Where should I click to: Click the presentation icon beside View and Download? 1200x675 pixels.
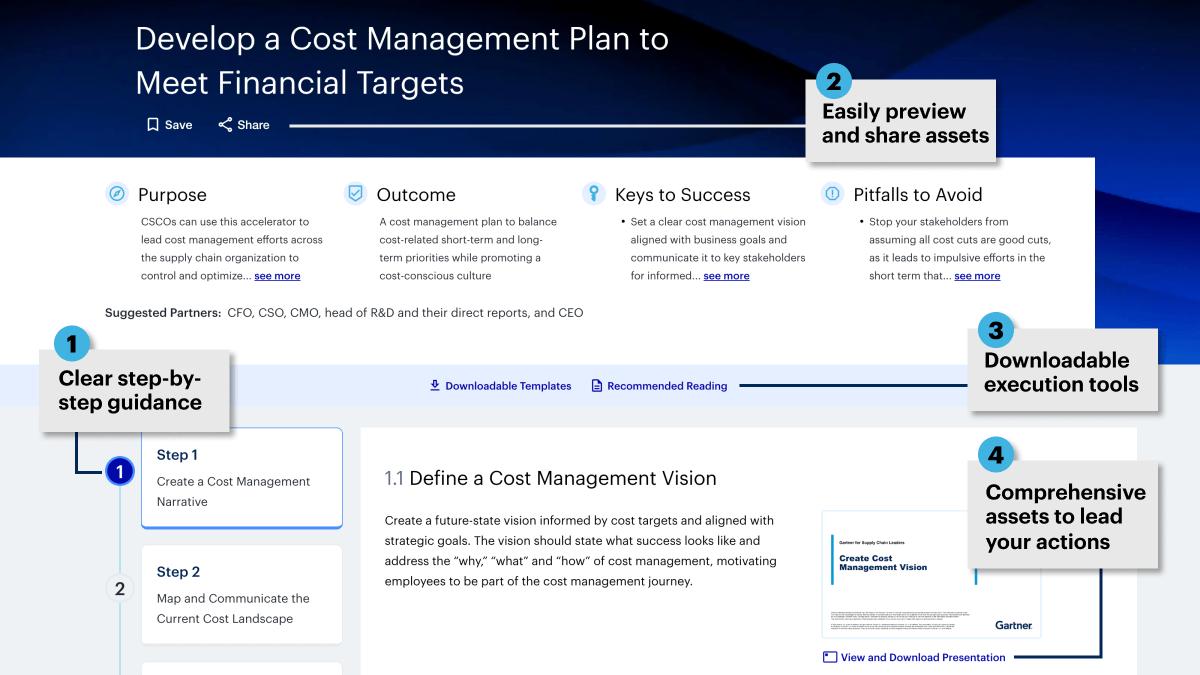(x=829, y=657)
